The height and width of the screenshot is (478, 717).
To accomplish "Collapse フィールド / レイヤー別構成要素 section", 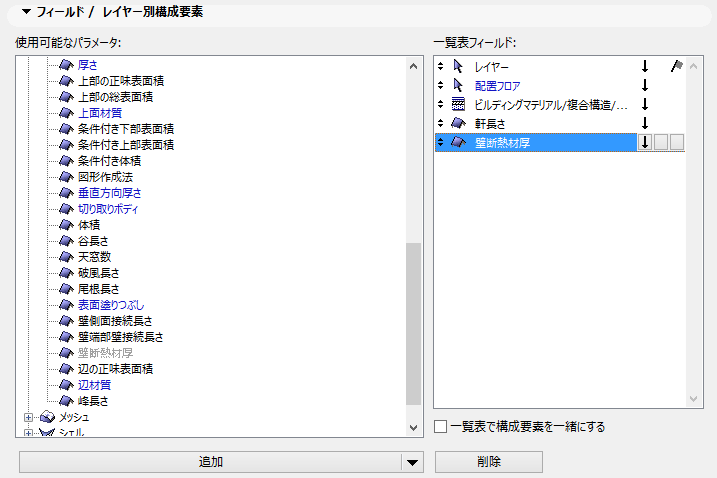I will [x=27, y=11].
